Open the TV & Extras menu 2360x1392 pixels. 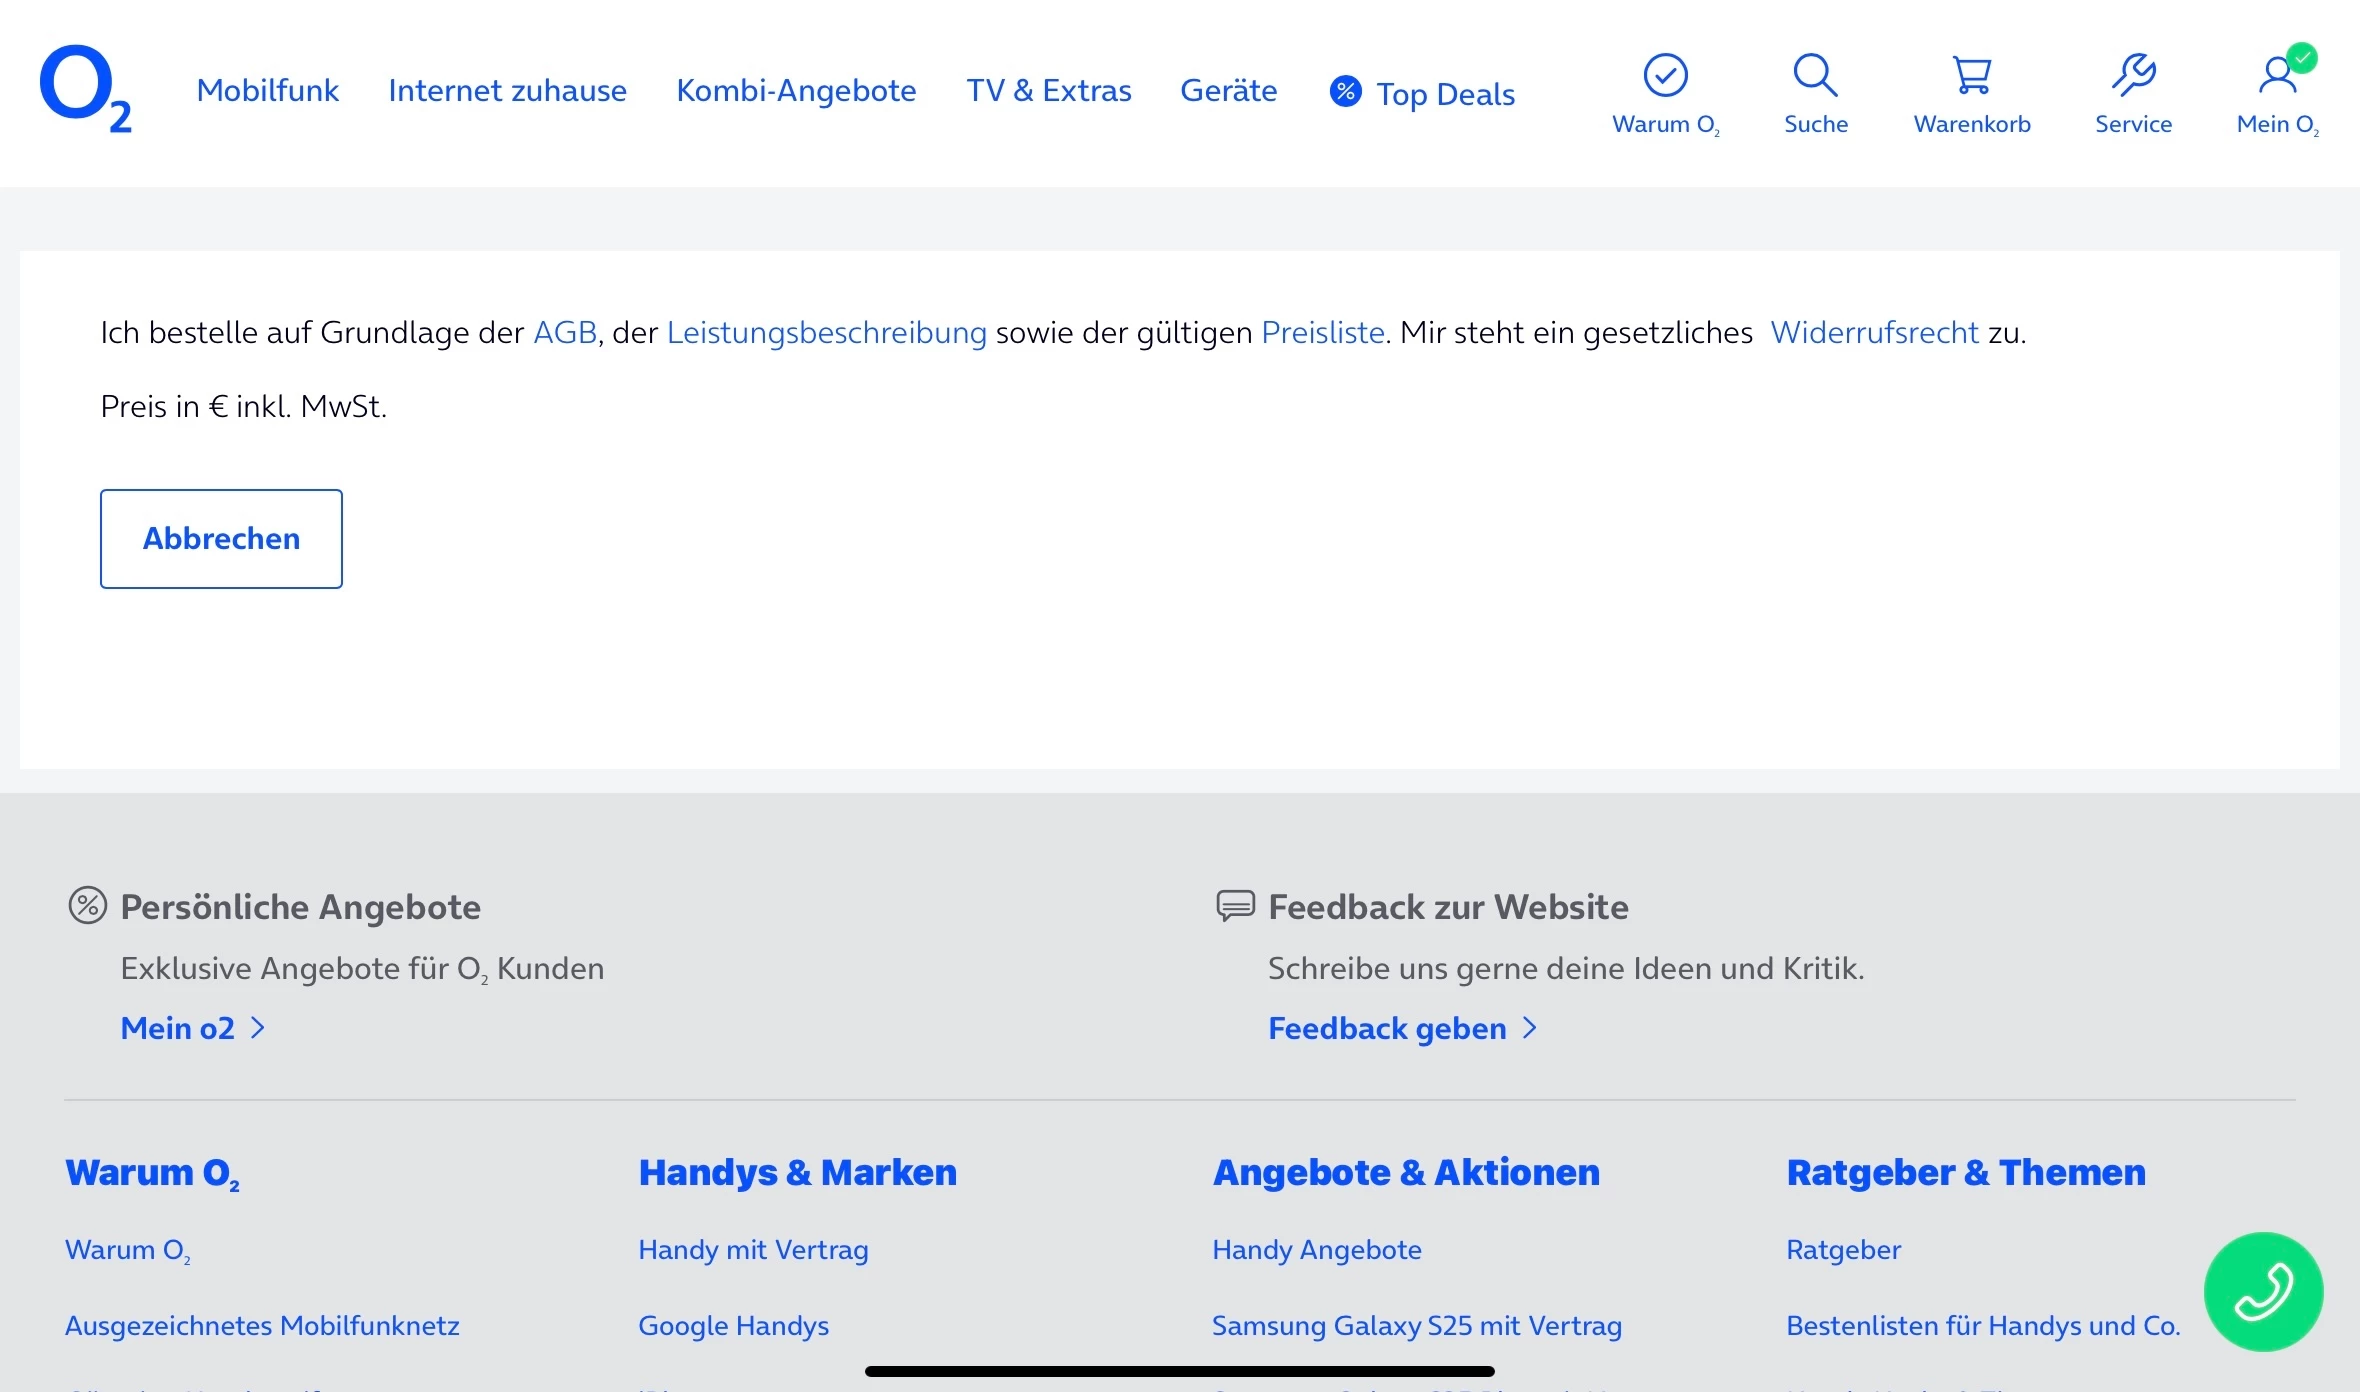tap(1048, 91)
